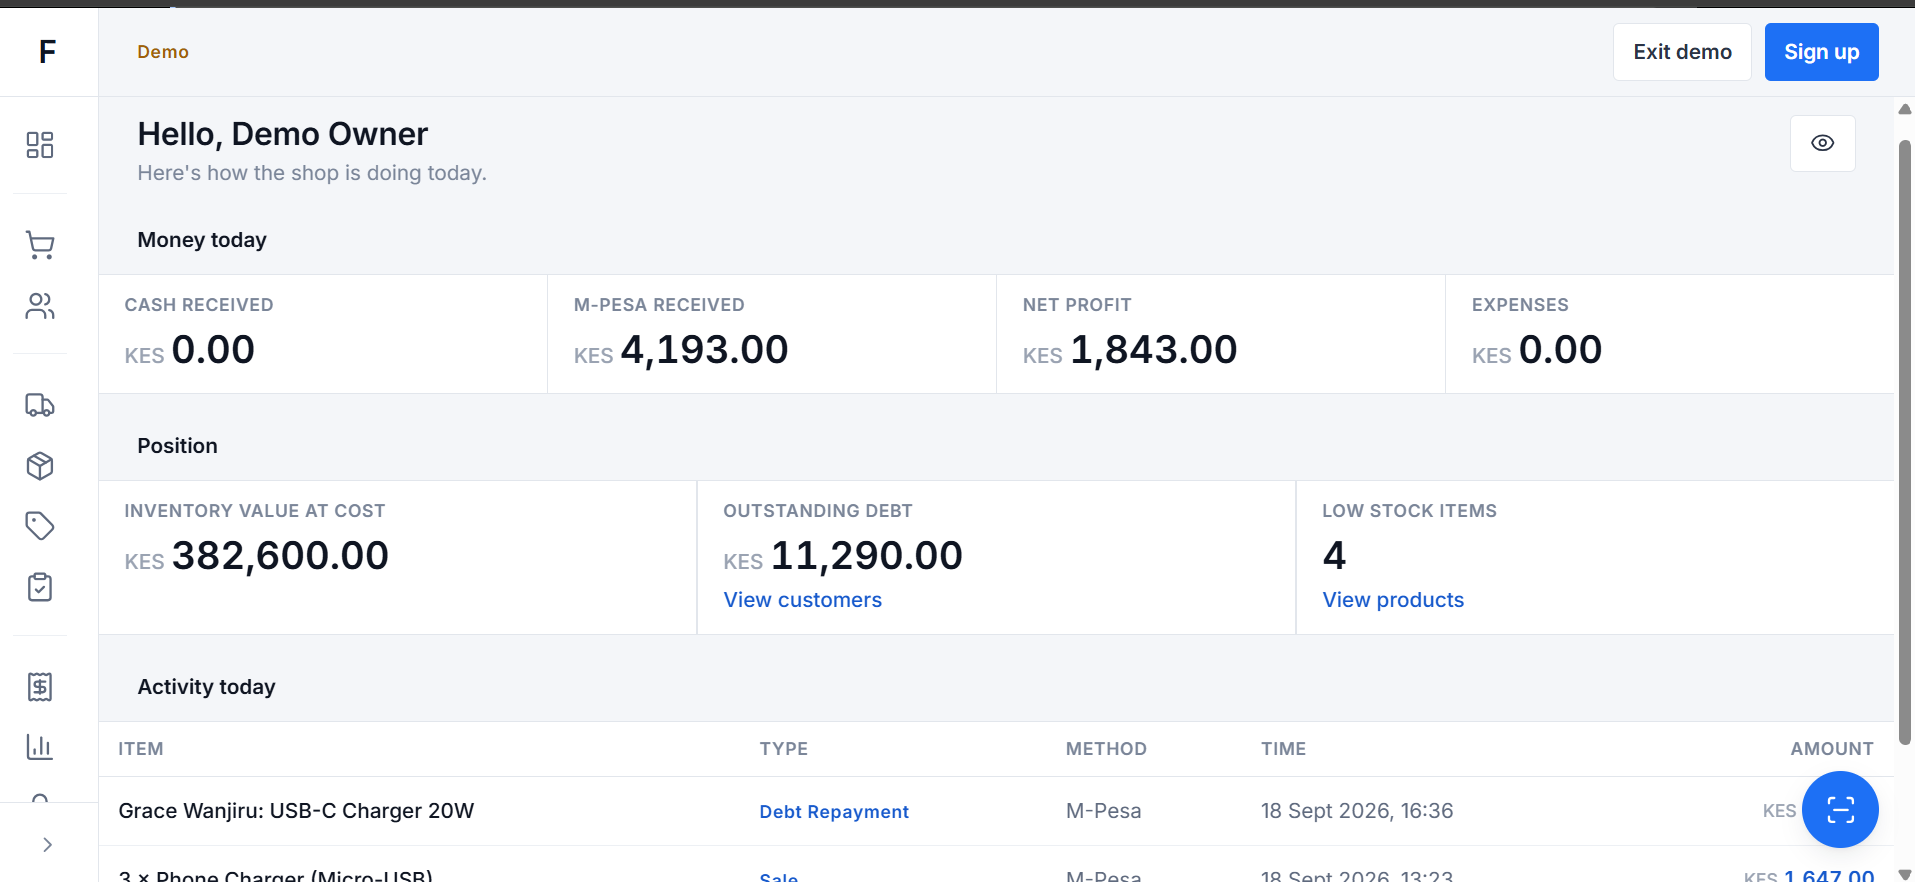The width and height of the screenshot is (1915, 882).
Task: Click the METHOD column header
Action: pyautogui.click(x=1106, y=749)
